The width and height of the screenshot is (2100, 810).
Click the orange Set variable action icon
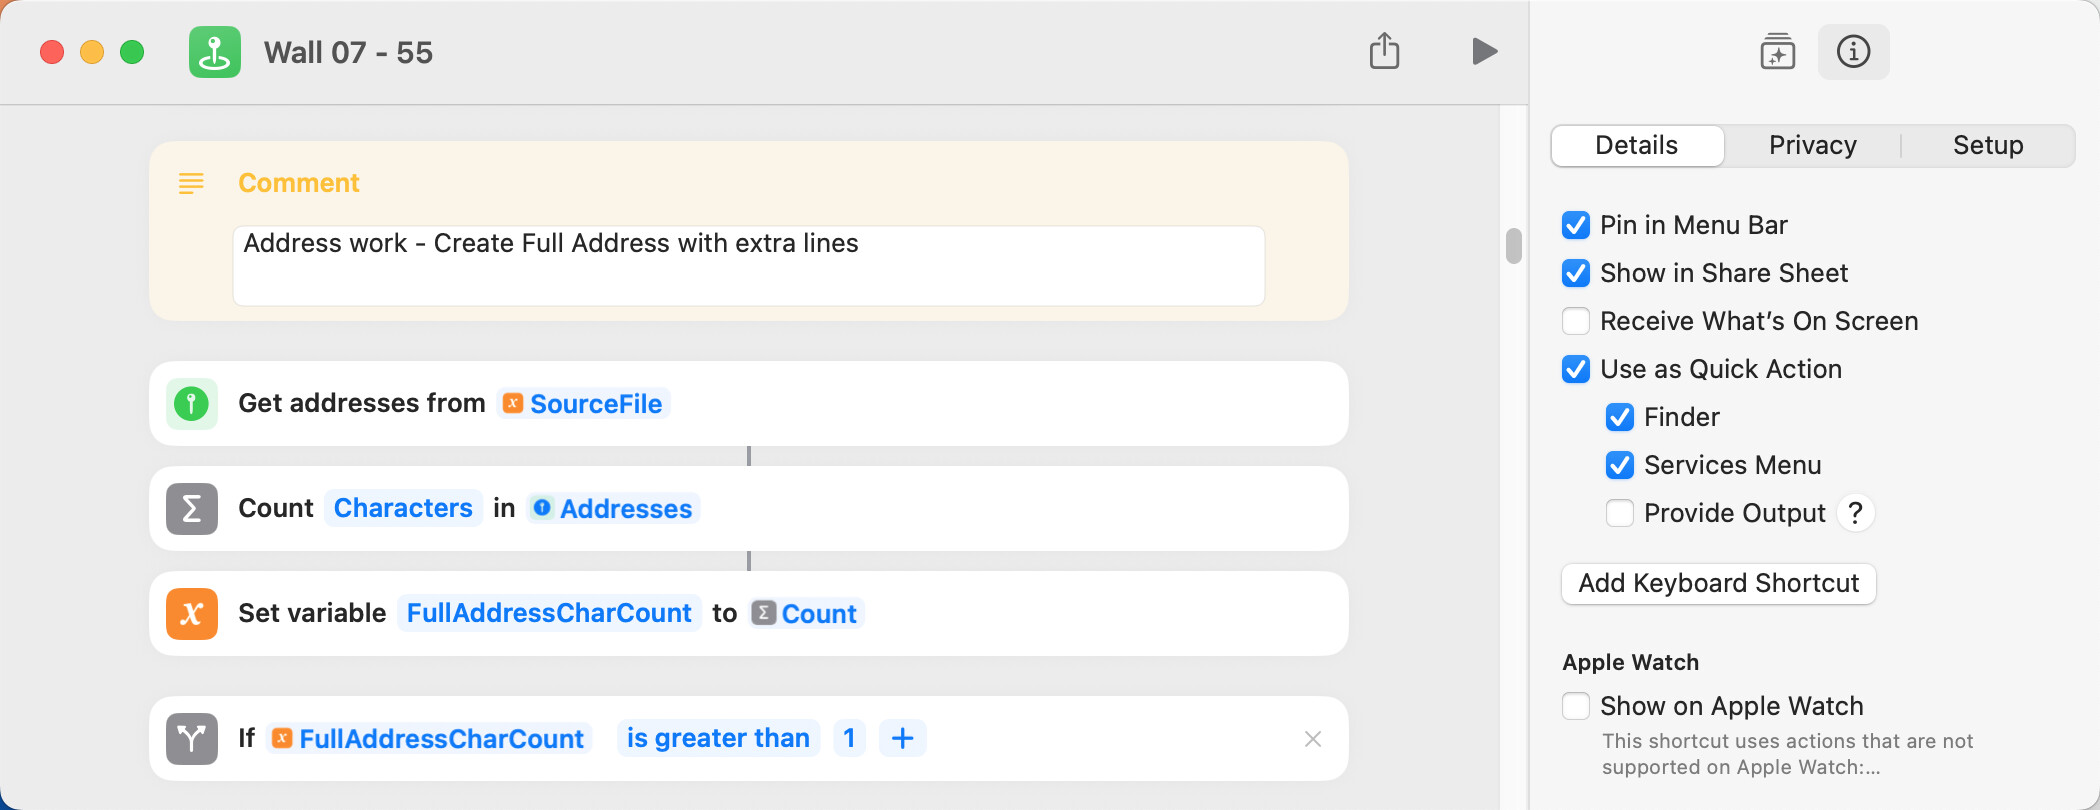pyautogui.click(x=192, y=614)
